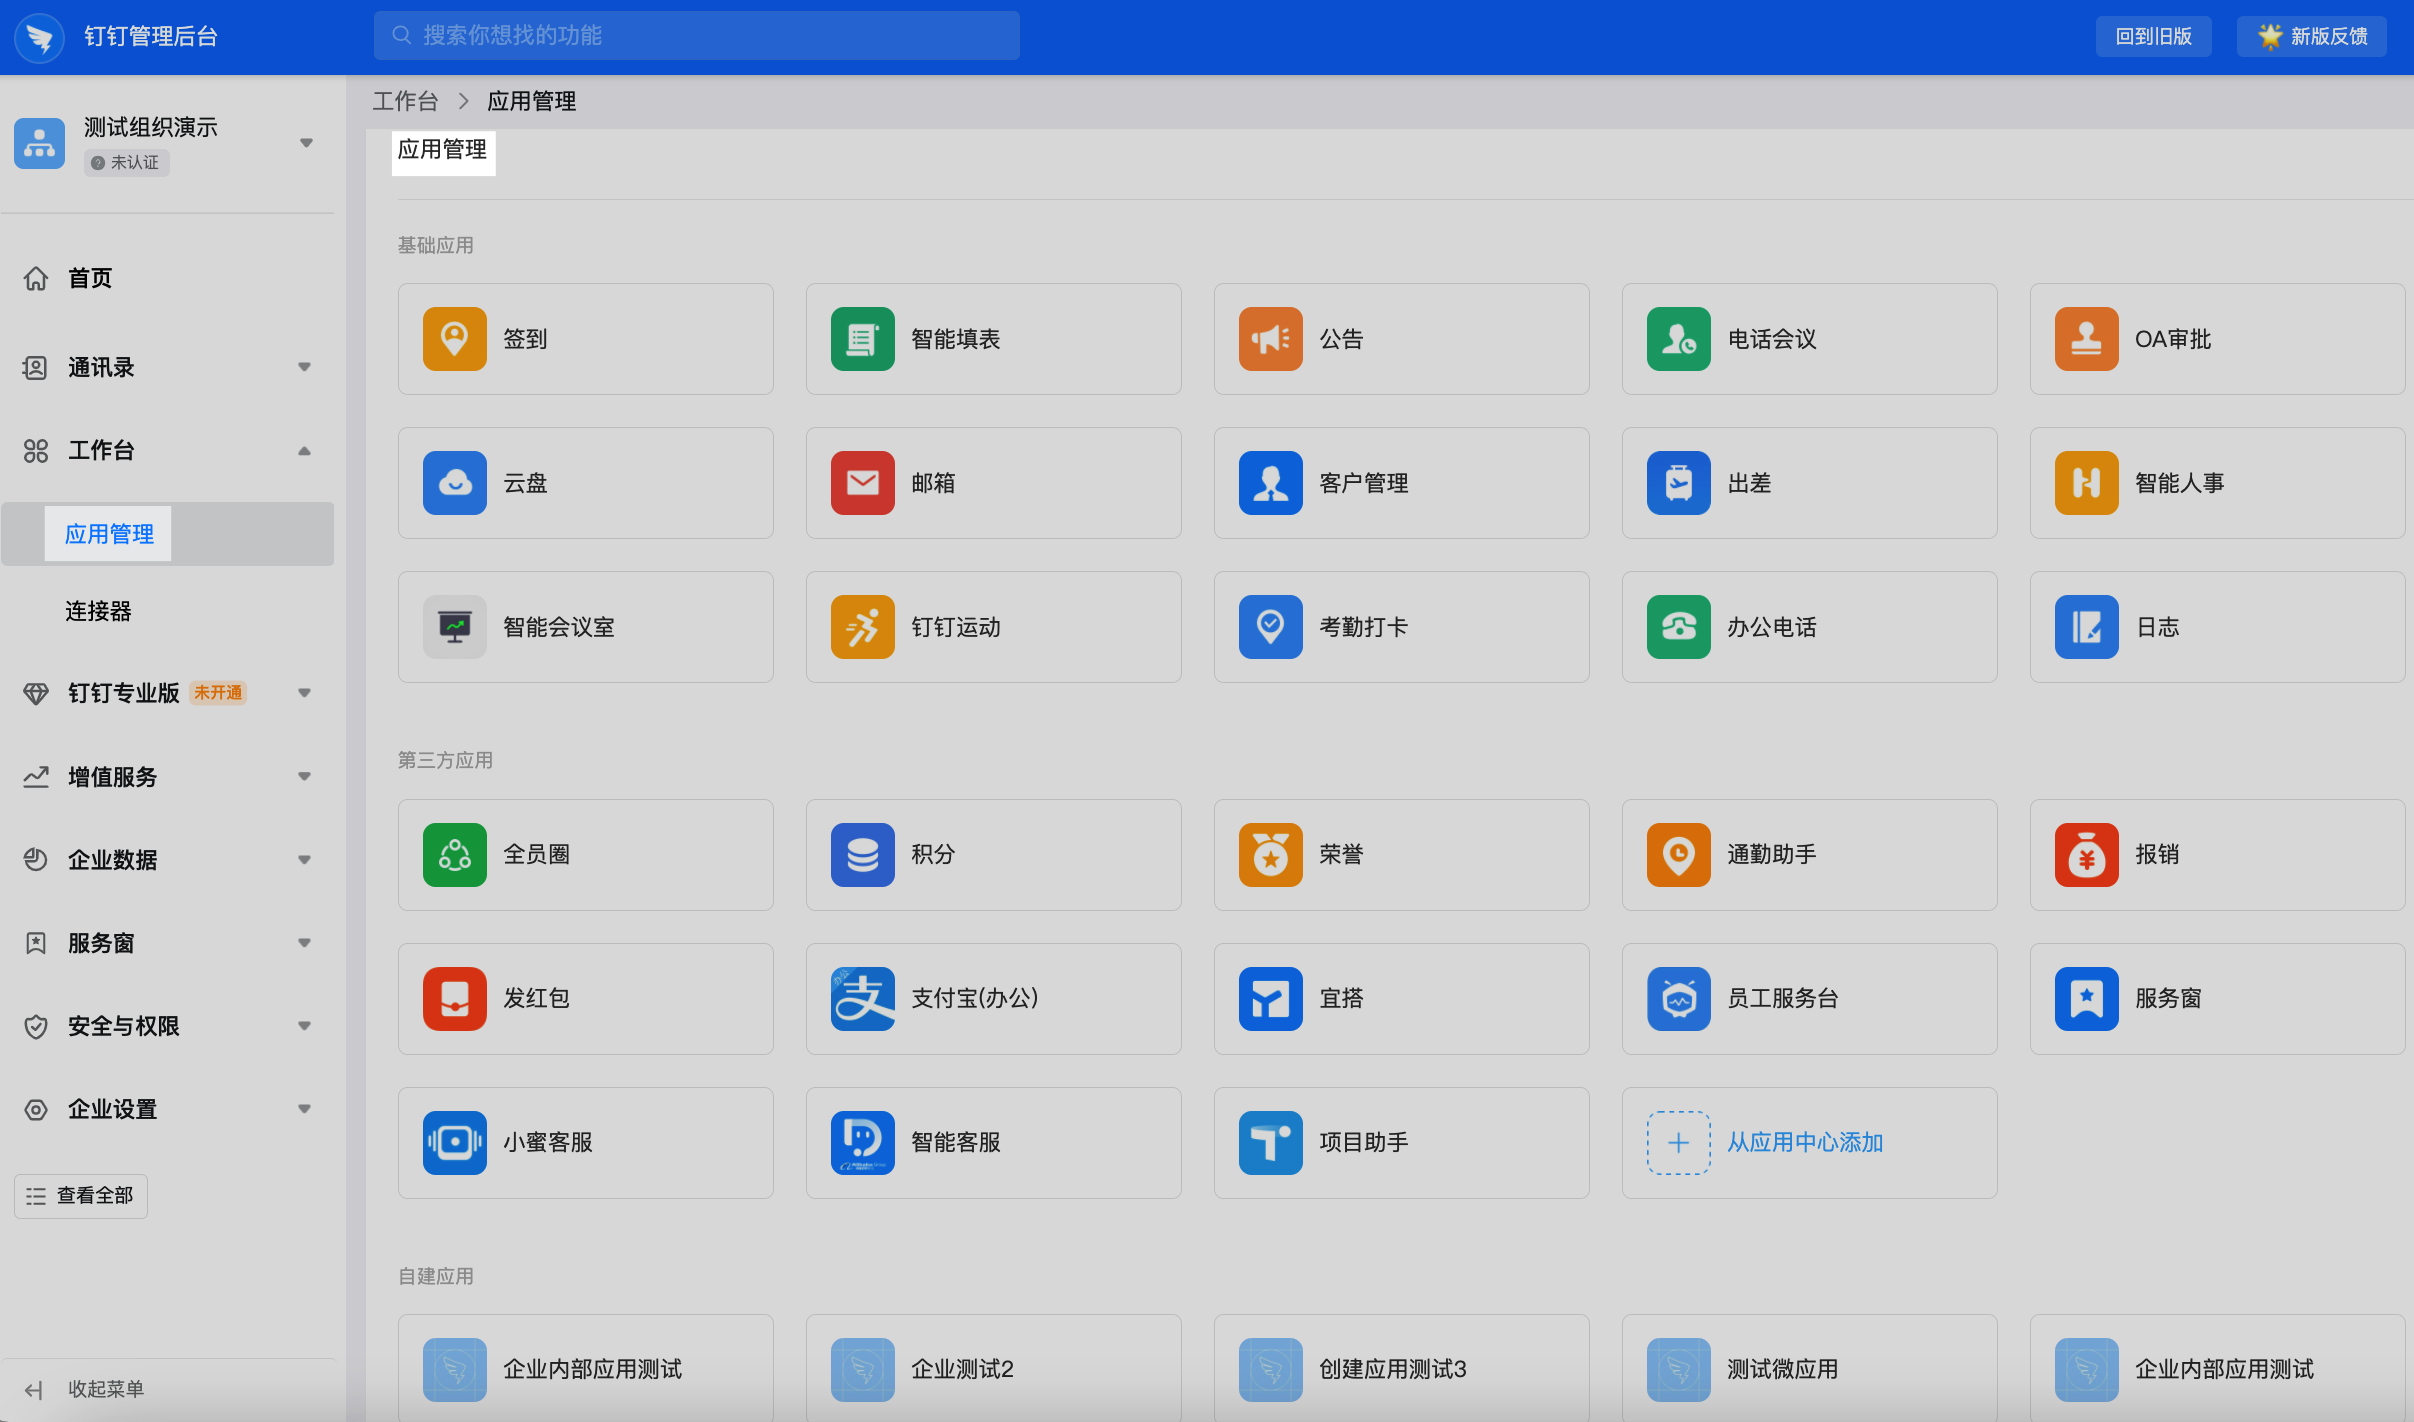Open the 项目助手 icon

tap(1270, 1143)
